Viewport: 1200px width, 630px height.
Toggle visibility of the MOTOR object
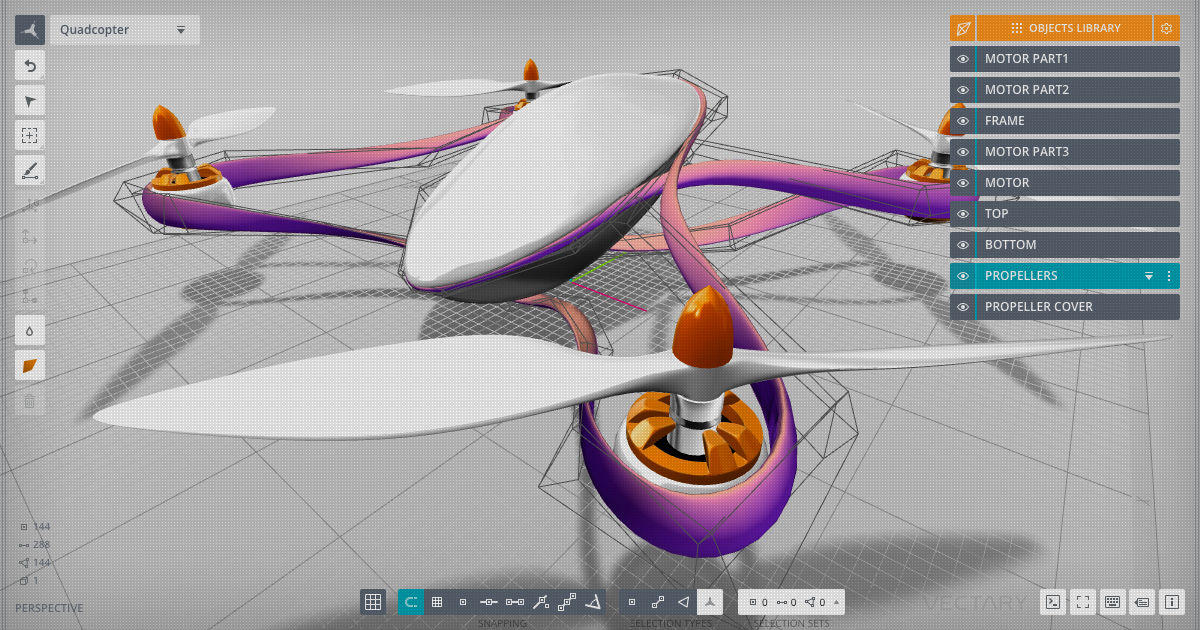pyautogui.click(x=963, y=183)
